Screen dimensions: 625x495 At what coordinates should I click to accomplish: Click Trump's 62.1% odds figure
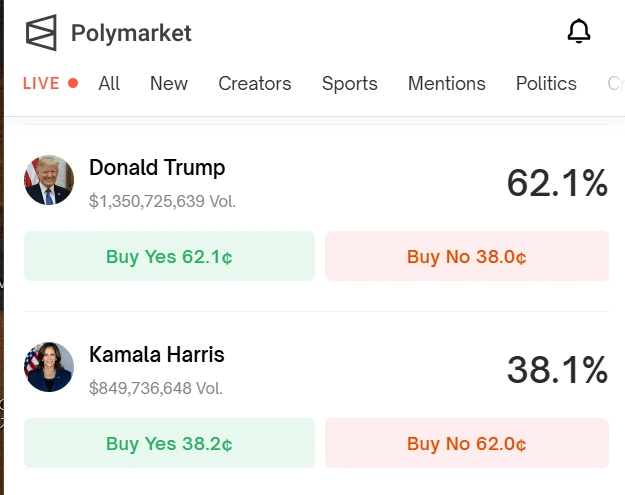(557, 183)
